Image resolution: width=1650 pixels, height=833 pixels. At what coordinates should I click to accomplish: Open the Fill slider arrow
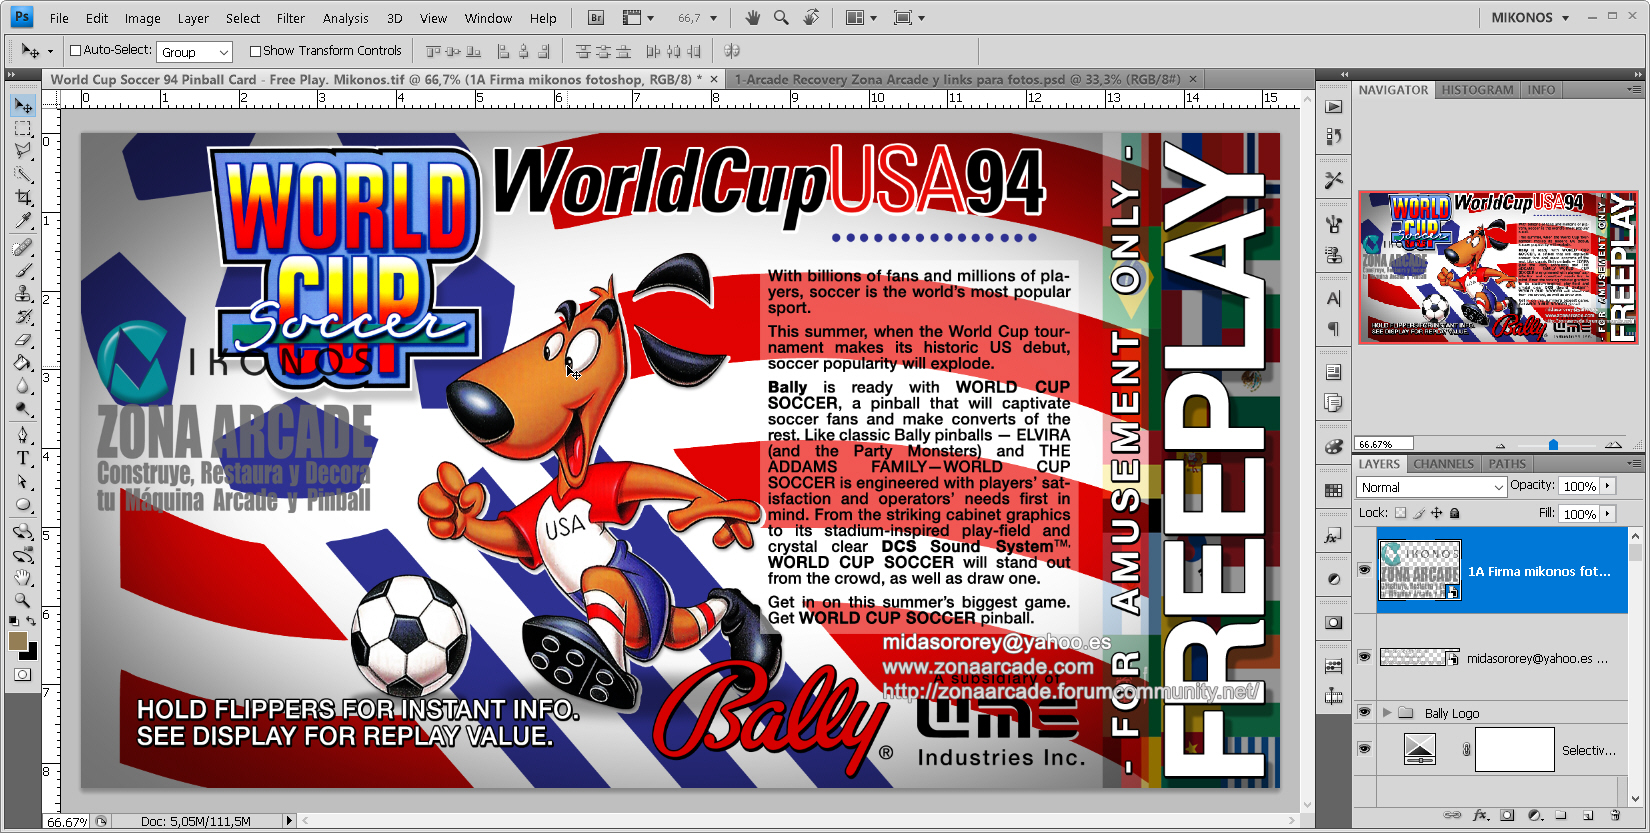coord(1608,513)
